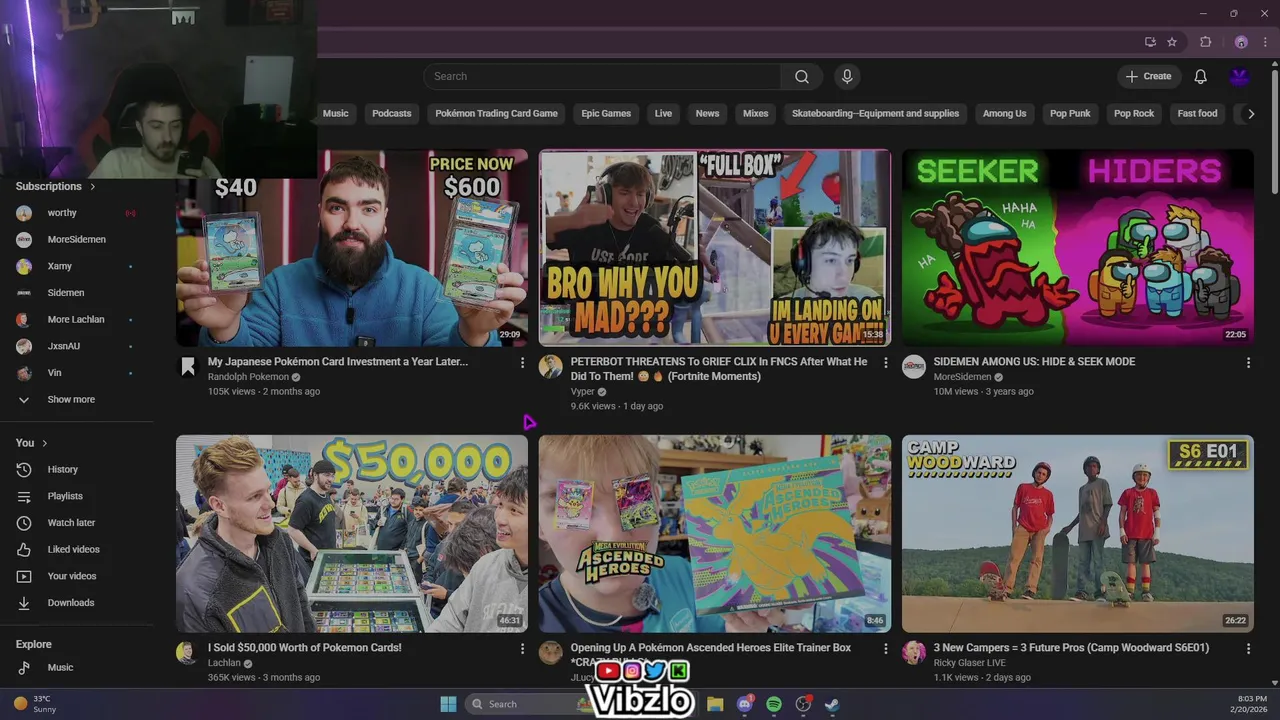1280x720 pixels.
Task: Click Ricky Glaser LIVE channel avatar
Action: coord(914,652)
